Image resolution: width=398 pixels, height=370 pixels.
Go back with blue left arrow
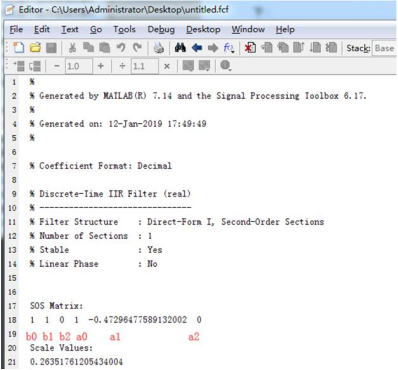click(197, 48)
